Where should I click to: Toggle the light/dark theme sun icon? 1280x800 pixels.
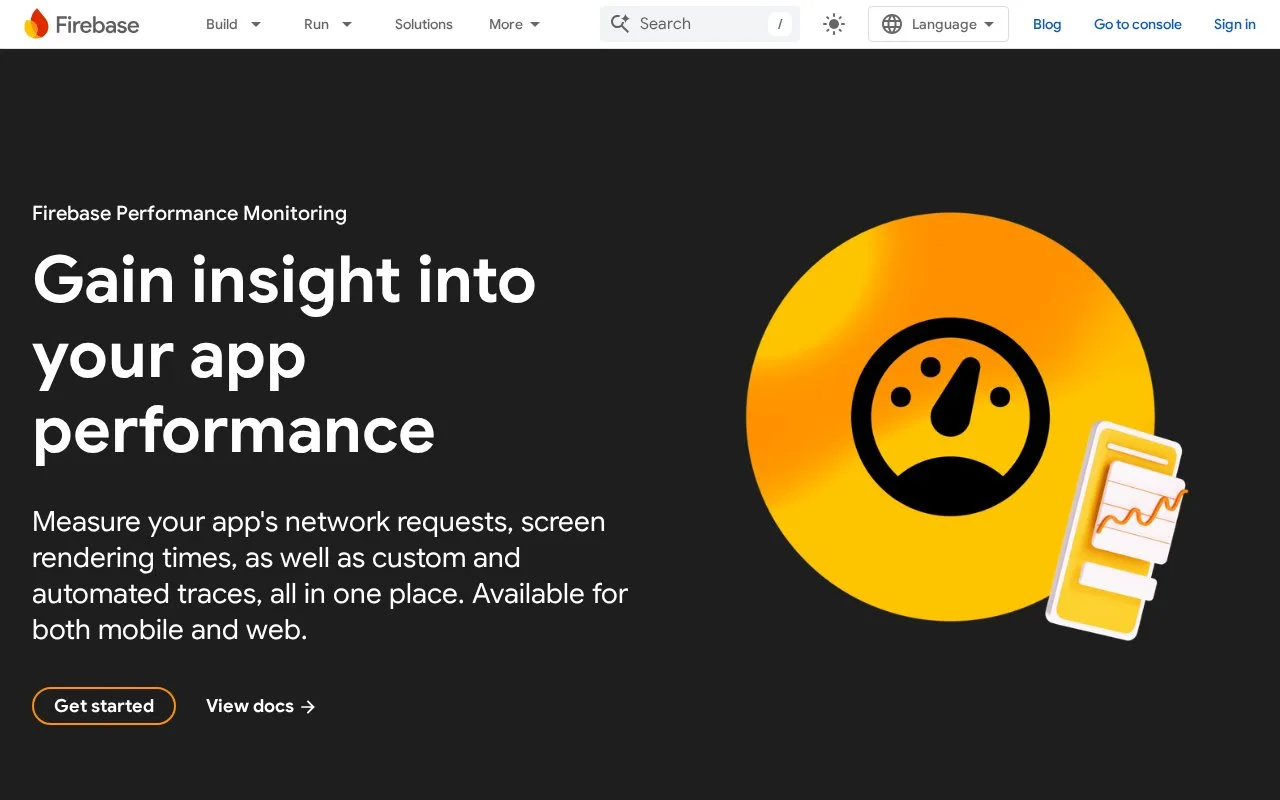pos(834,24)
